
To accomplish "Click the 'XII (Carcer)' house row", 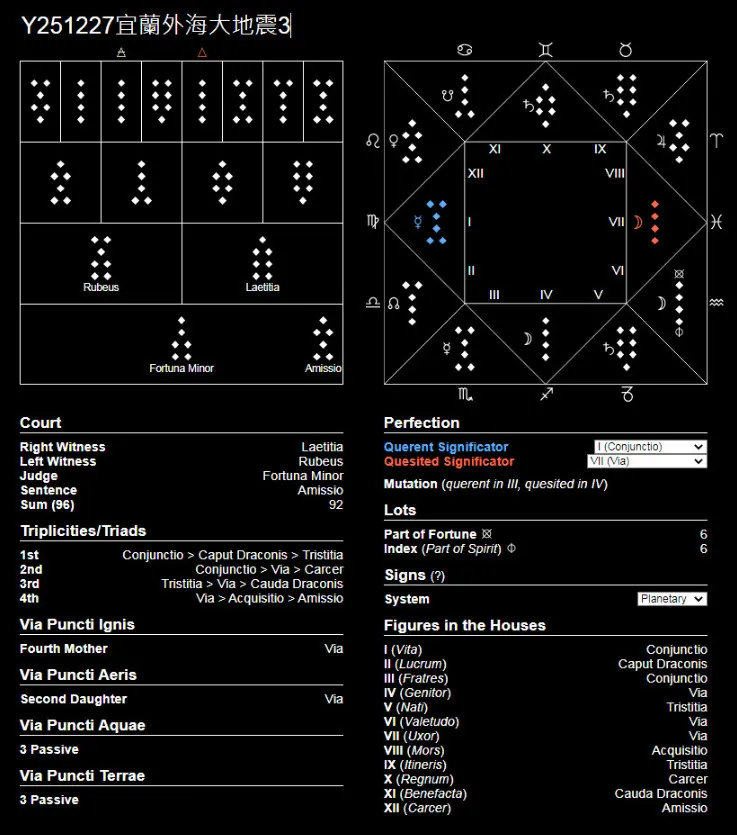I will point(545,808).
